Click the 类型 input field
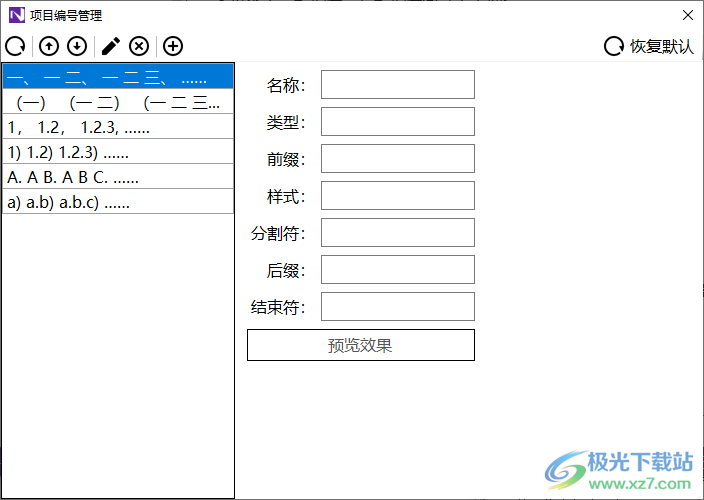This screenshot has width=704, height=500. click(398, 121)
